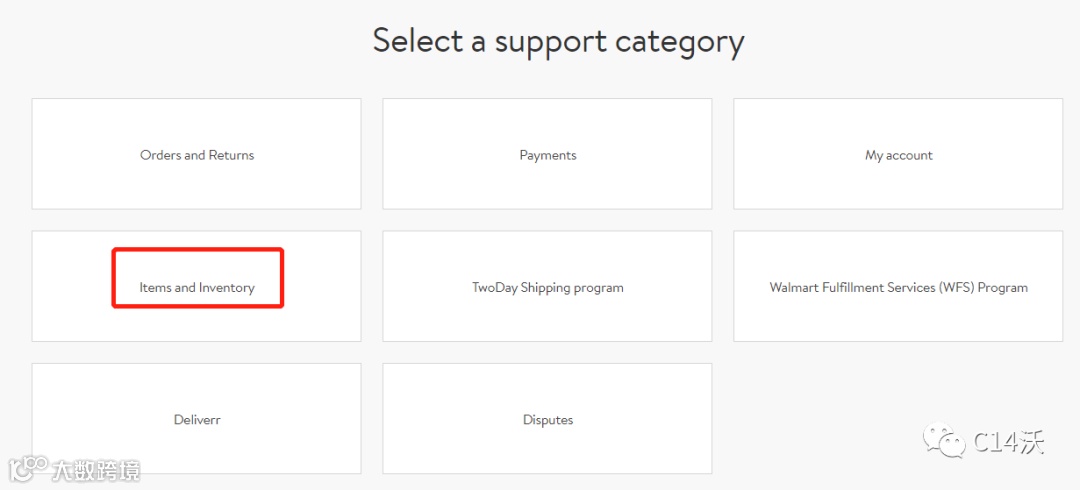The height and width of the screenshot is (490, 1080).
Task: Click the red highlight box's Items and Inventory text
Action: click(197, 288)
